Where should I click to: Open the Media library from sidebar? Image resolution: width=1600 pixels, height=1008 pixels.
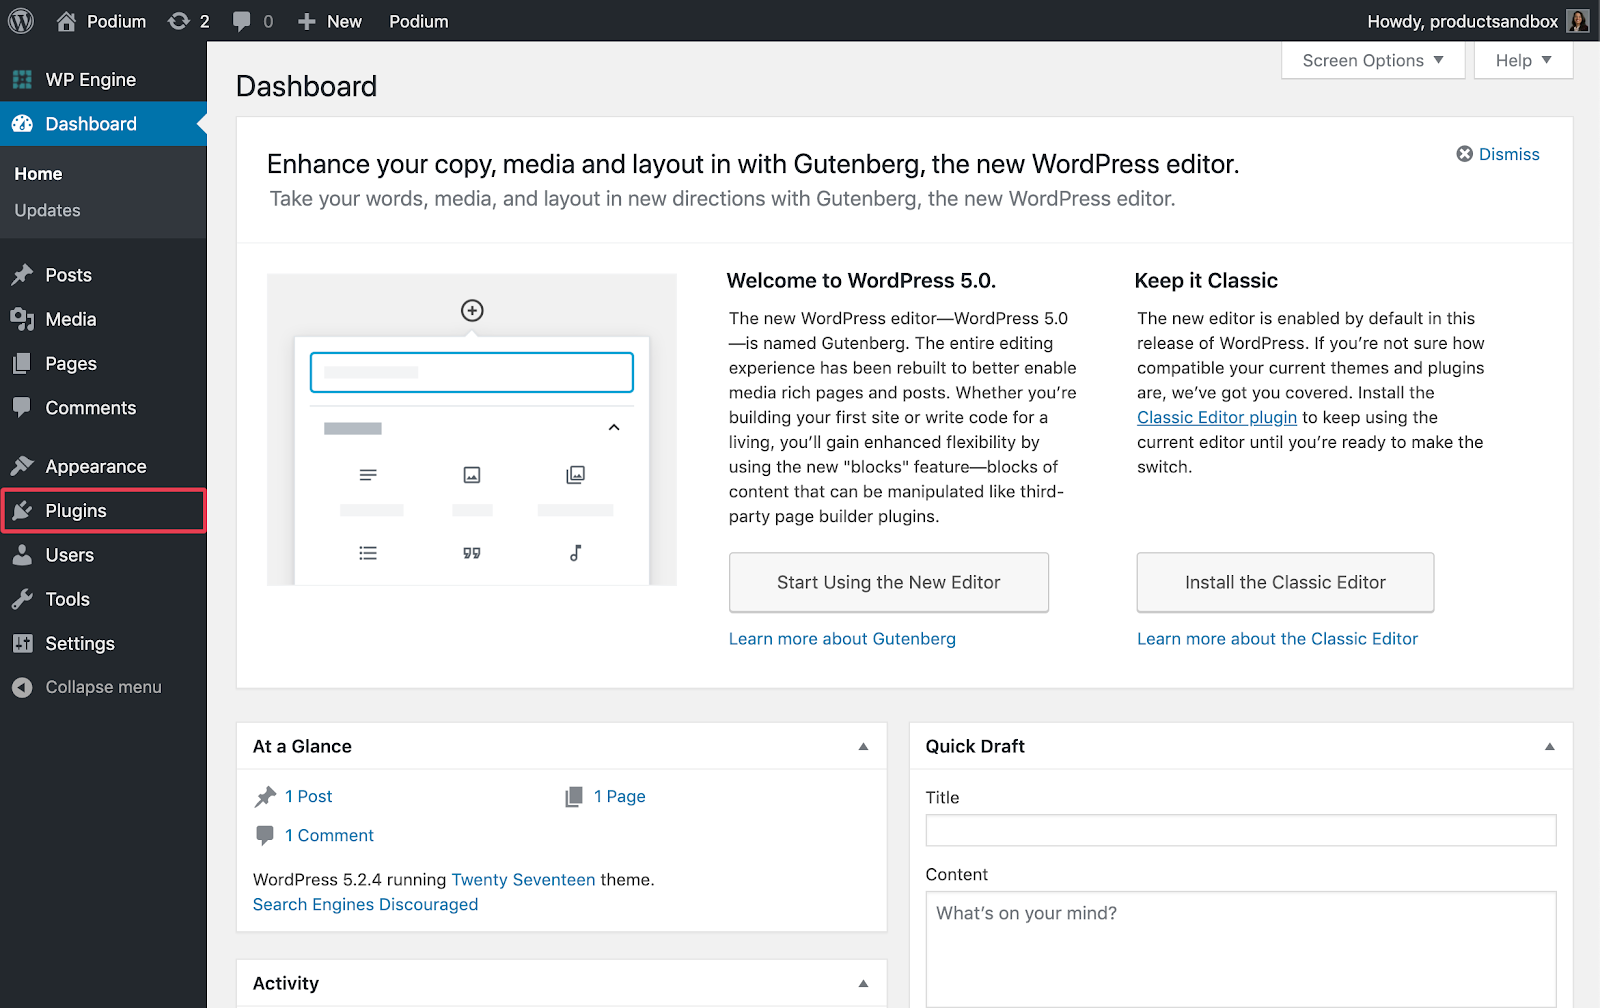pos(22,319)
